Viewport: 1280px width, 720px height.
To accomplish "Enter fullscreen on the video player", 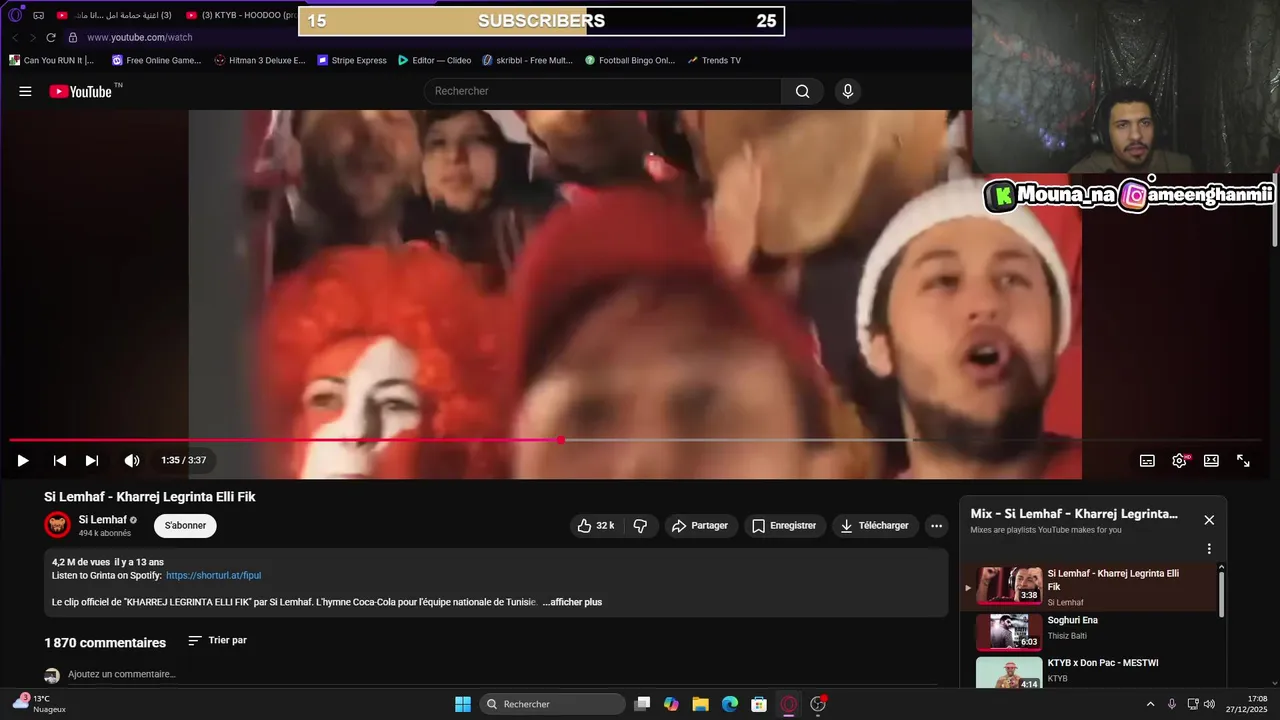I will pyautogui.click(x=1243, y=460).
